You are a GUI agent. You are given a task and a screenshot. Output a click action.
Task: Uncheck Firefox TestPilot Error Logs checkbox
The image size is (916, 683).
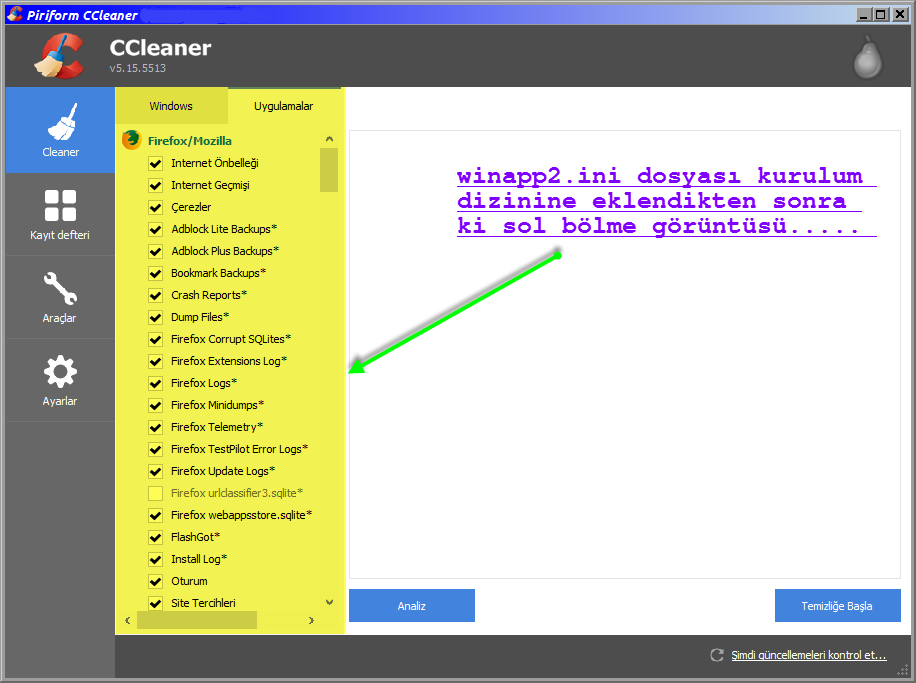tap(155, 450)
